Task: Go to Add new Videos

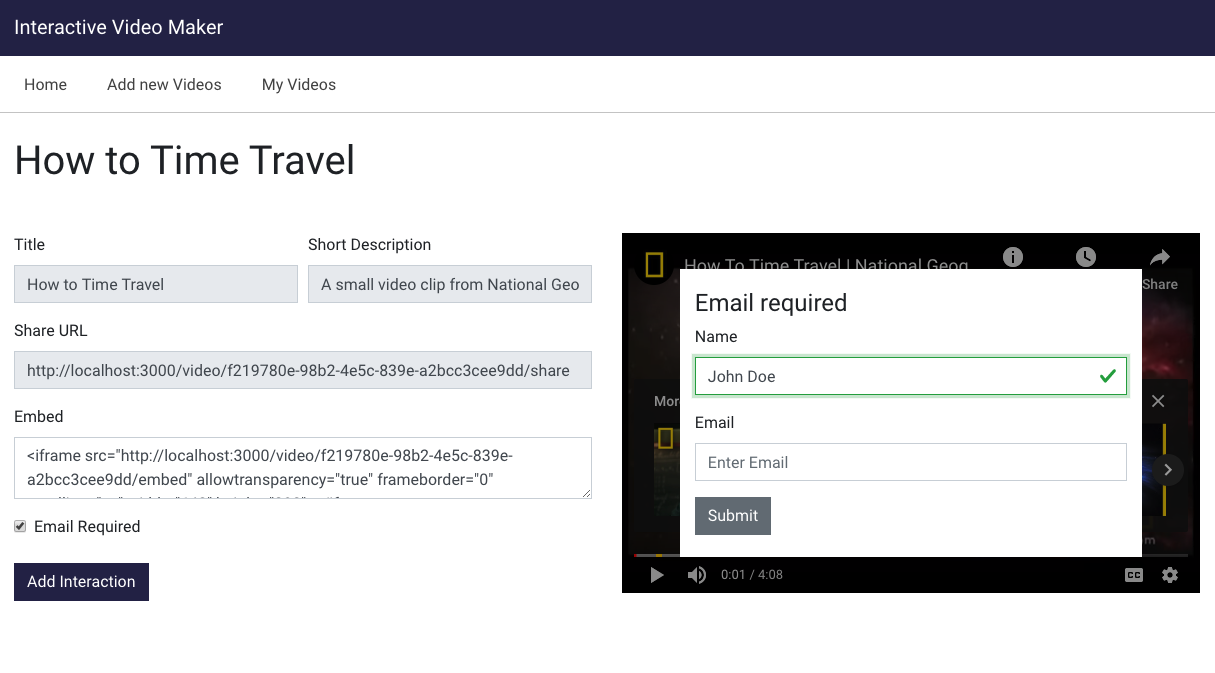Action: pyautogui.click(x=164, y=85)
